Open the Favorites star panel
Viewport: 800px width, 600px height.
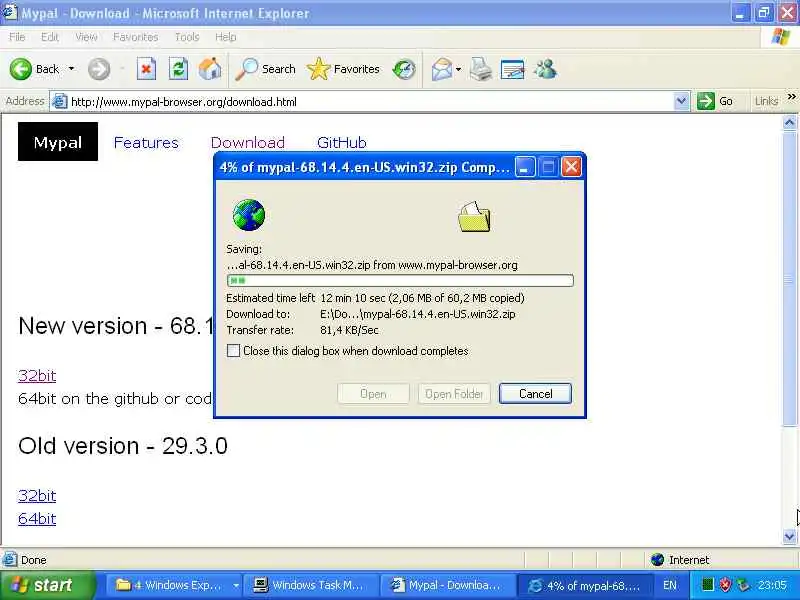(x=318, y=69)
